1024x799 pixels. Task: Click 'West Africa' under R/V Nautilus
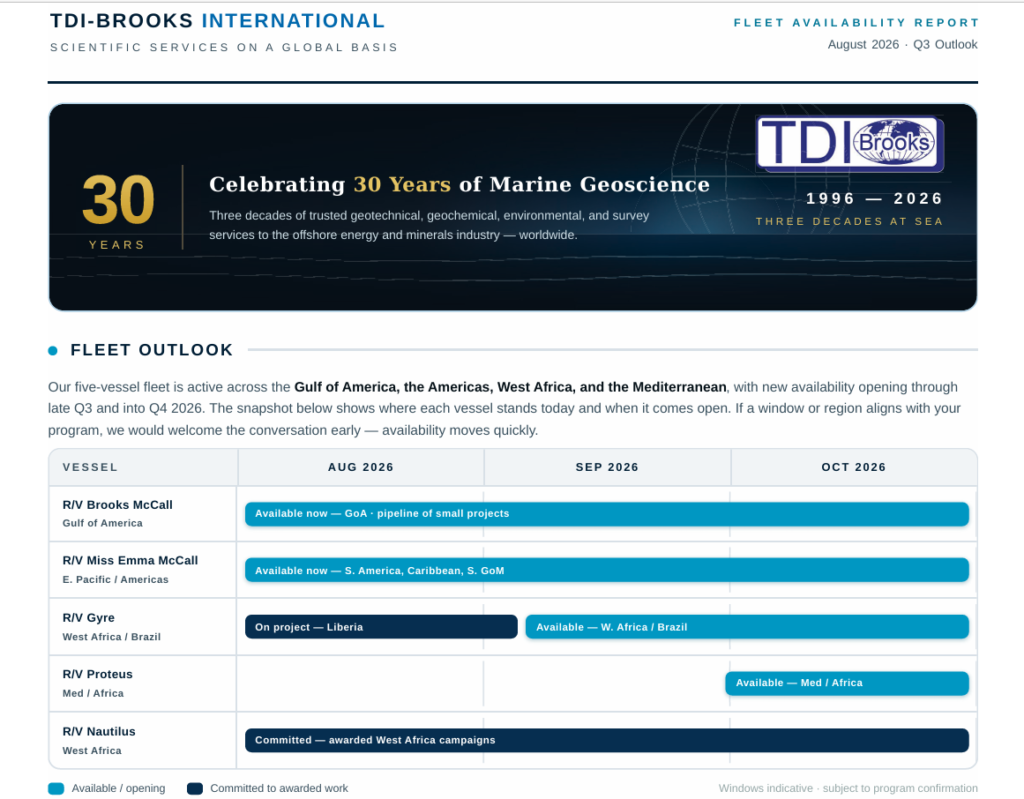tap(92, 751)
